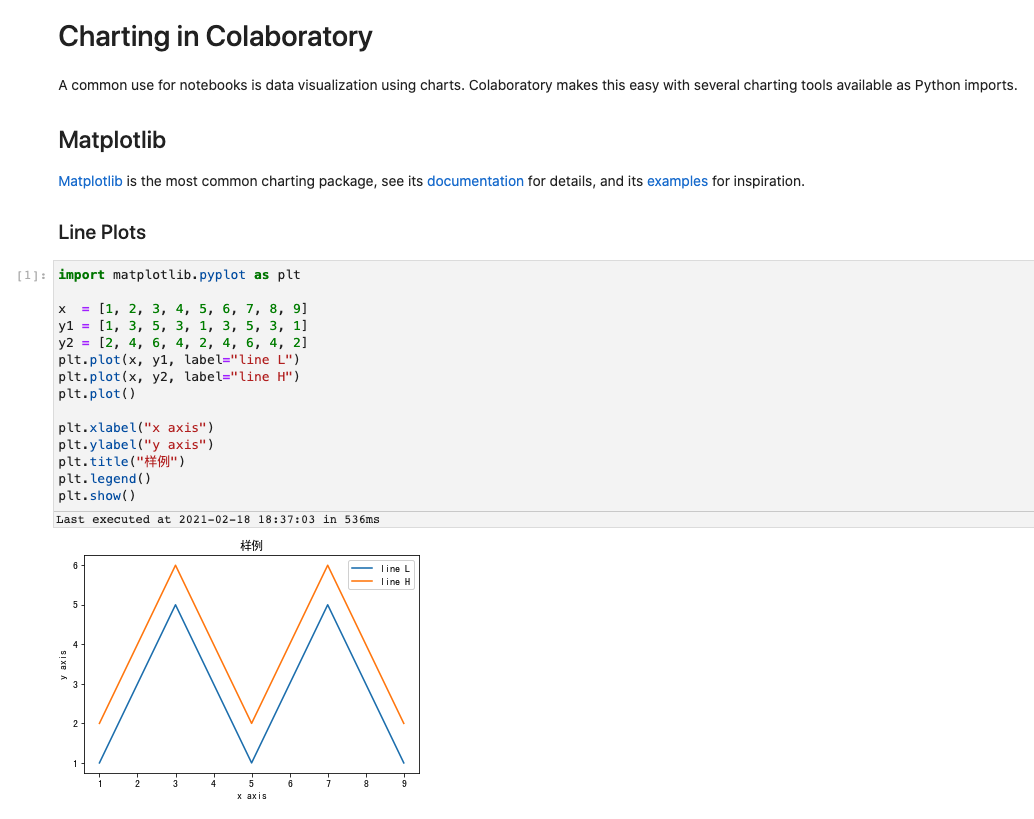Place cursor in the plt.title code line
Viewport: 1034px width, 819px height.
coord(122,462)
